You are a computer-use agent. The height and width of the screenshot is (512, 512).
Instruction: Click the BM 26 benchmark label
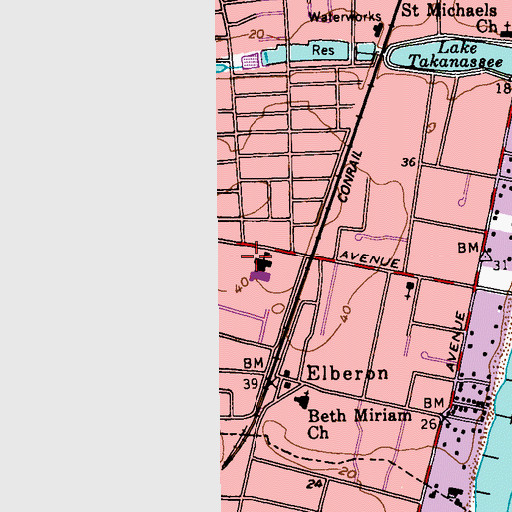433,413
